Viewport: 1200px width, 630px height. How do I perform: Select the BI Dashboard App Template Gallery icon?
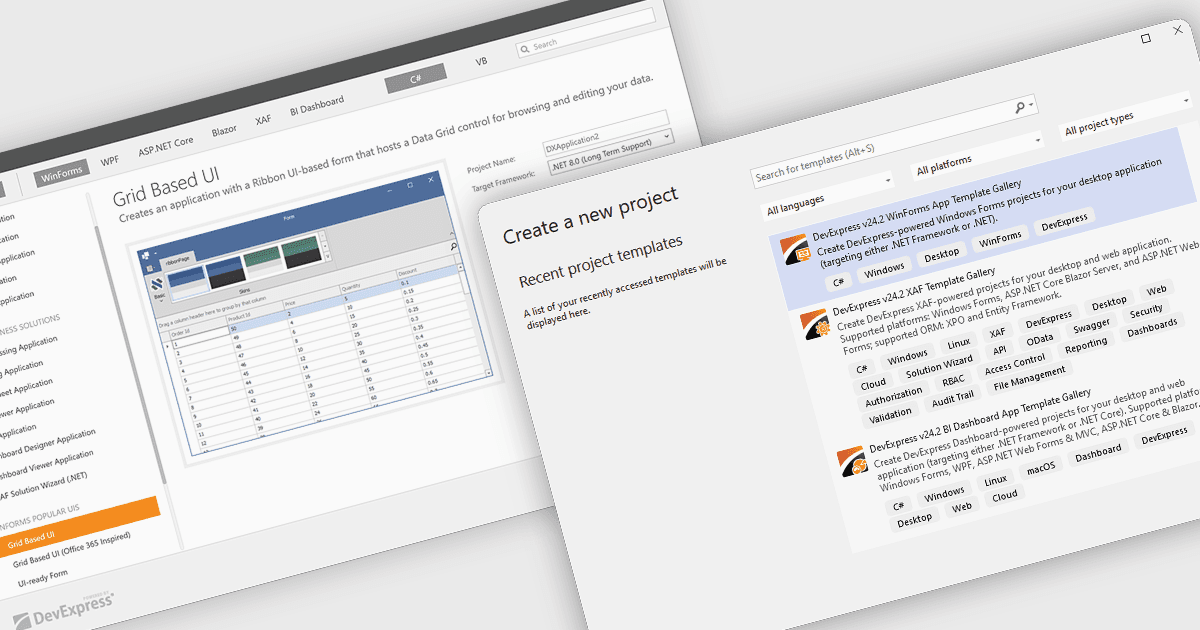[x=851, y=462]
